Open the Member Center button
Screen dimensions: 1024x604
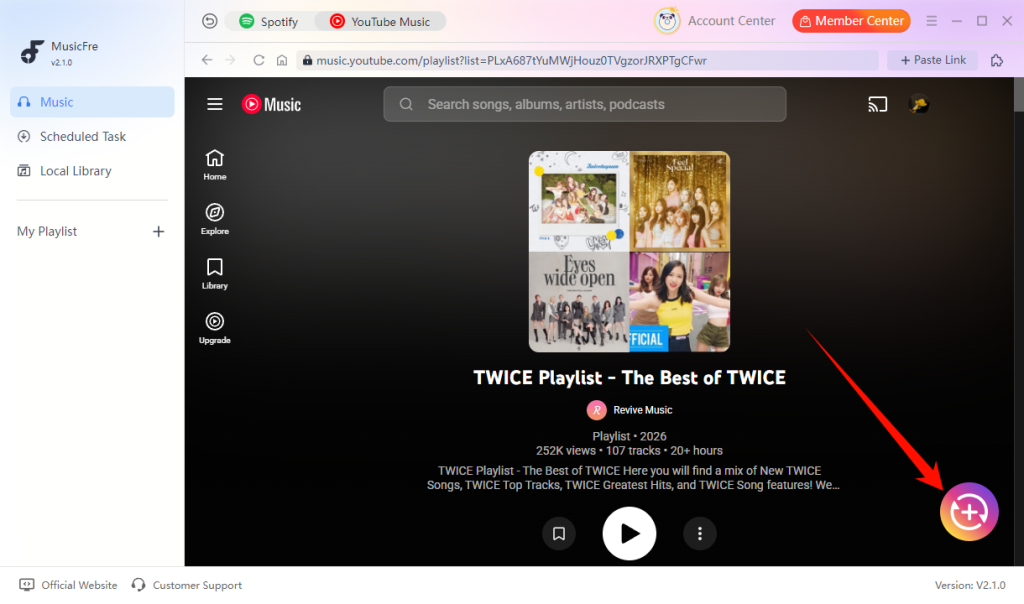coord(851,21)
